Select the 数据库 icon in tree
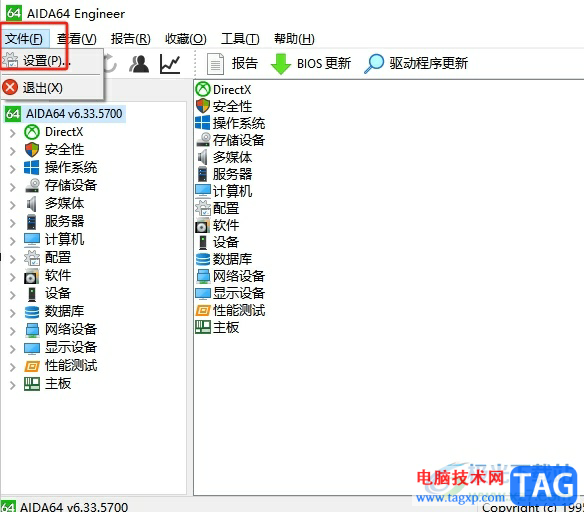Viewport: 584px width, 512px height. [x=32, y=312]
